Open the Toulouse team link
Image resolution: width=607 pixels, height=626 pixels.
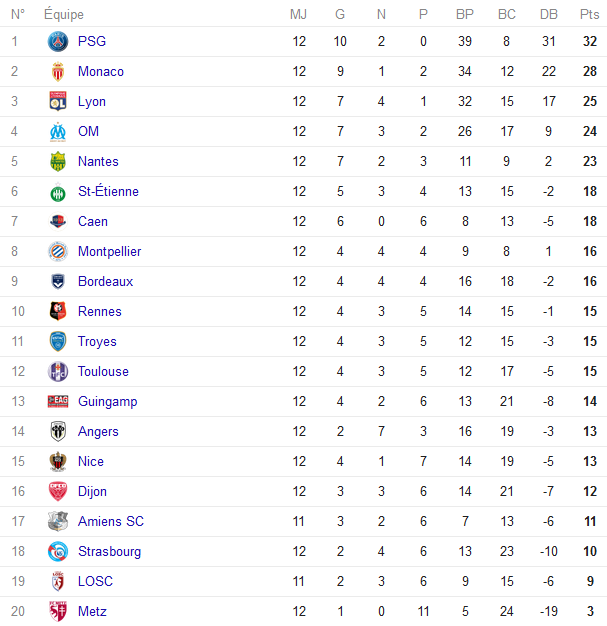click(103, 371)
